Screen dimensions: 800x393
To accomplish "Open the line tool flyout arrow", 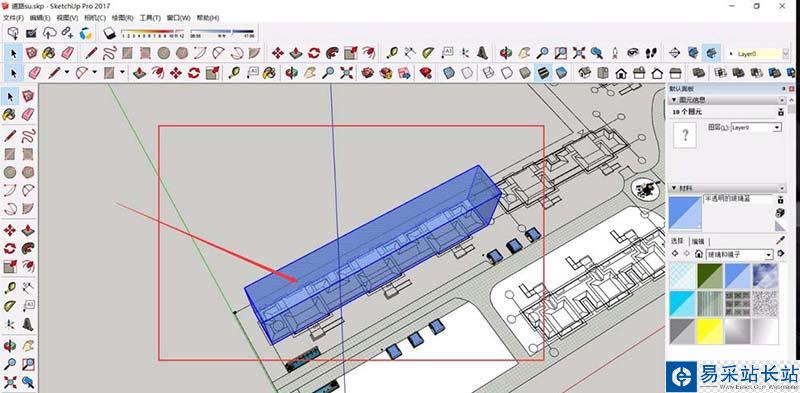I will 67,73.
